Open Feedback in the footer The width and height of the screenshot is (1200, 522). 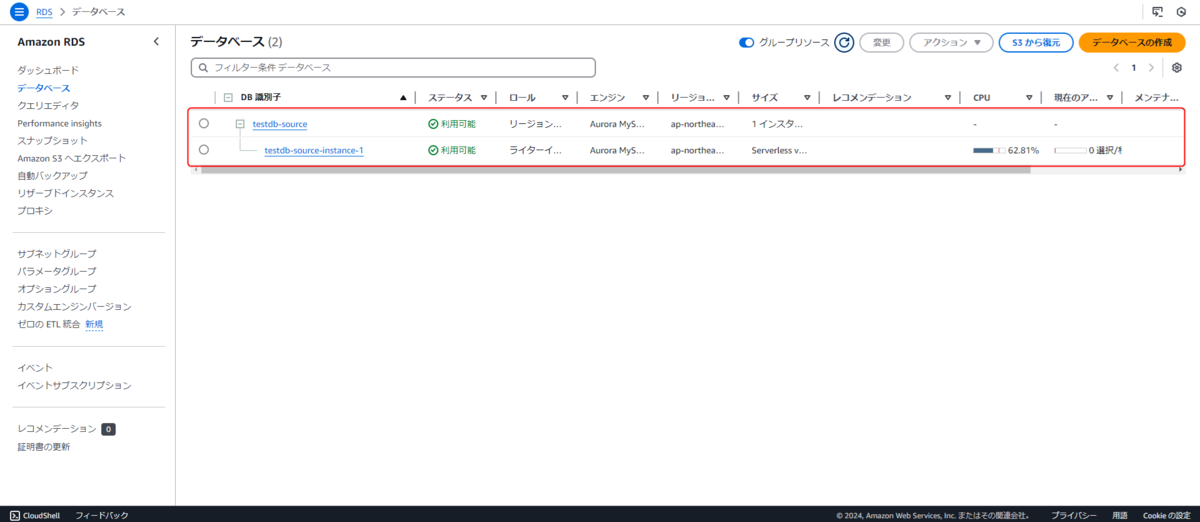tap(102, 515)
